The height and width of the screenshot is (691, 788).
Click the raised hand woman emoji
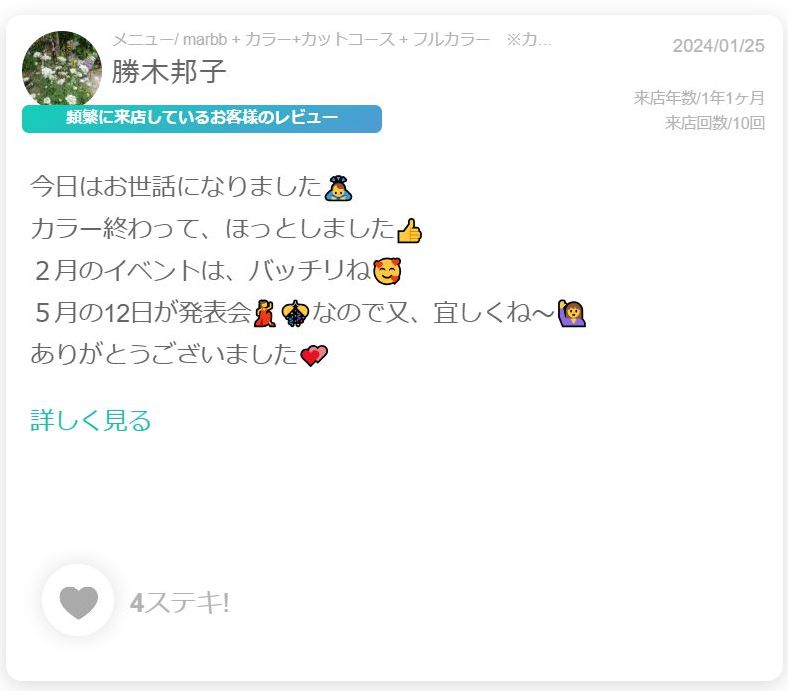coord(572,314)
